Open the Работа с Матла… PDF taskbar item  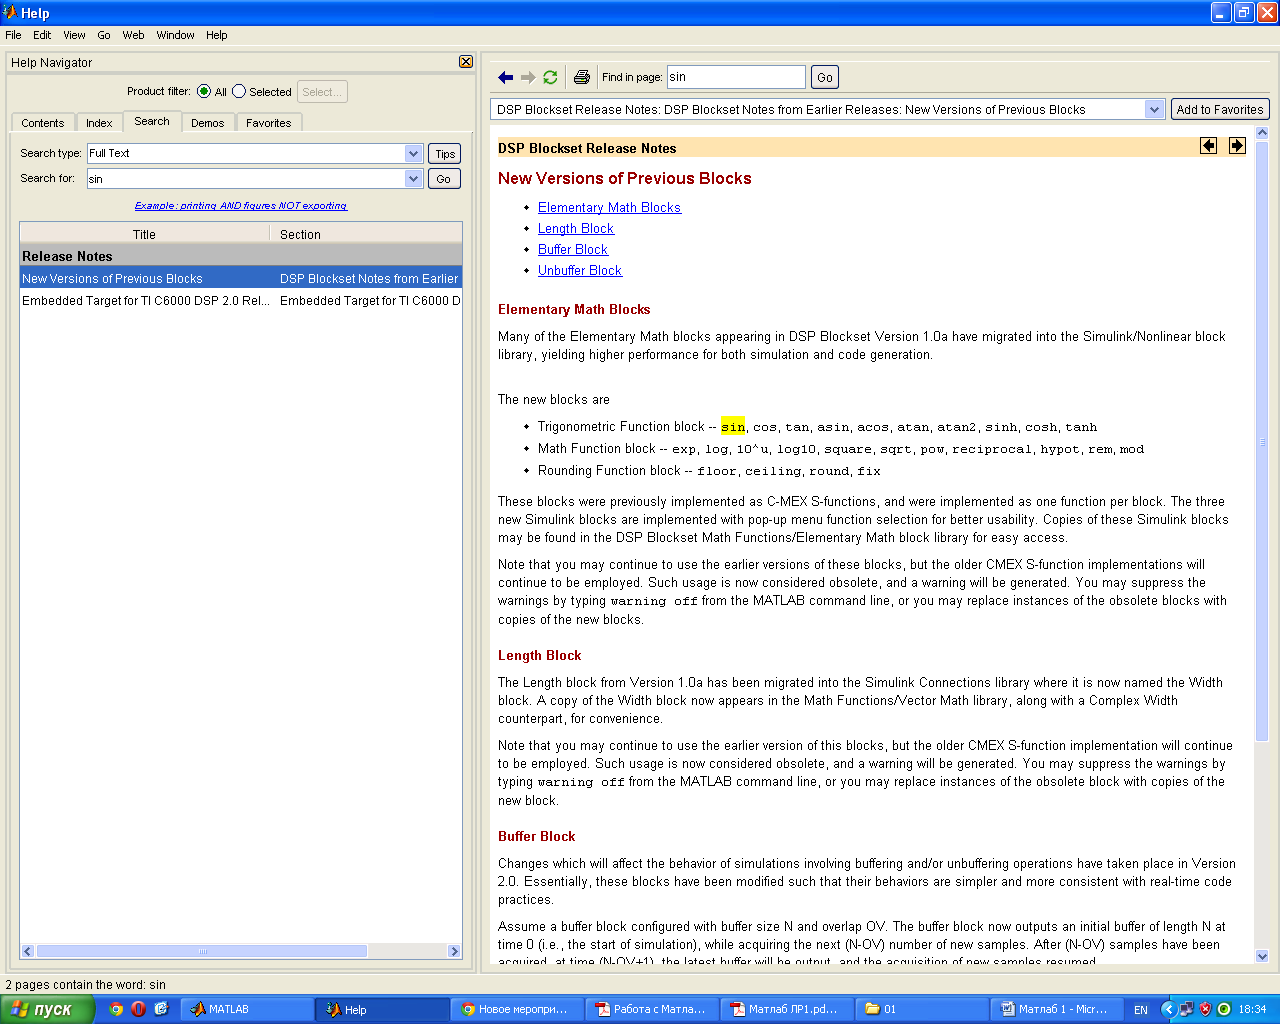(653, 1009)
